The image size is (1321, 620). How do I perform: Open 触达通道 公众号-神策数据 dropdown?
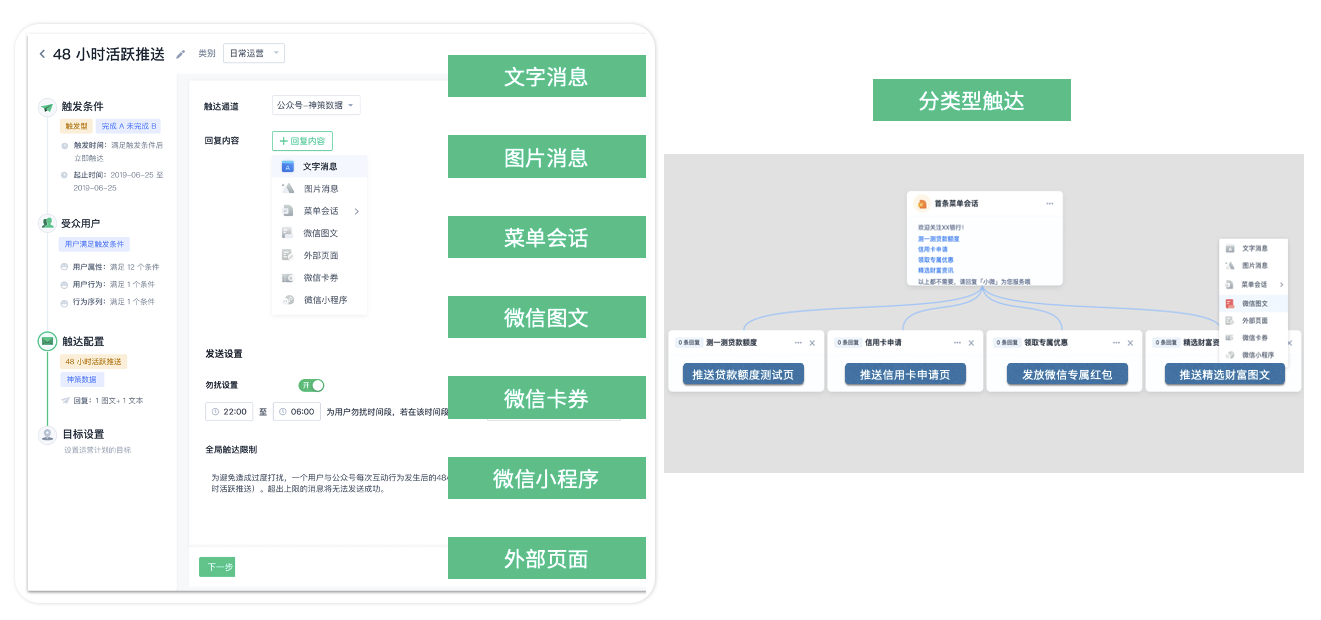click(316, 105)
